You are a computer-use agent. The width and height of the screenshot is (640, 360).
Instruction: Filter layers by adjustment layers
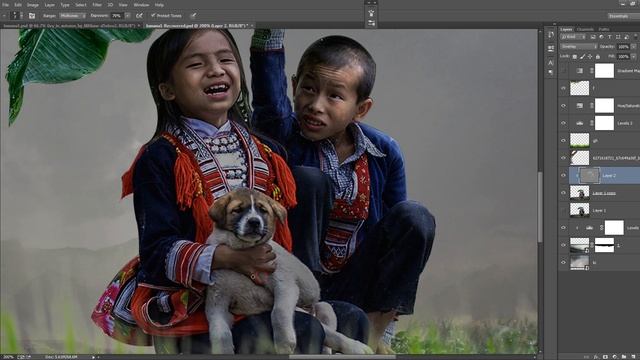[601, 37]
